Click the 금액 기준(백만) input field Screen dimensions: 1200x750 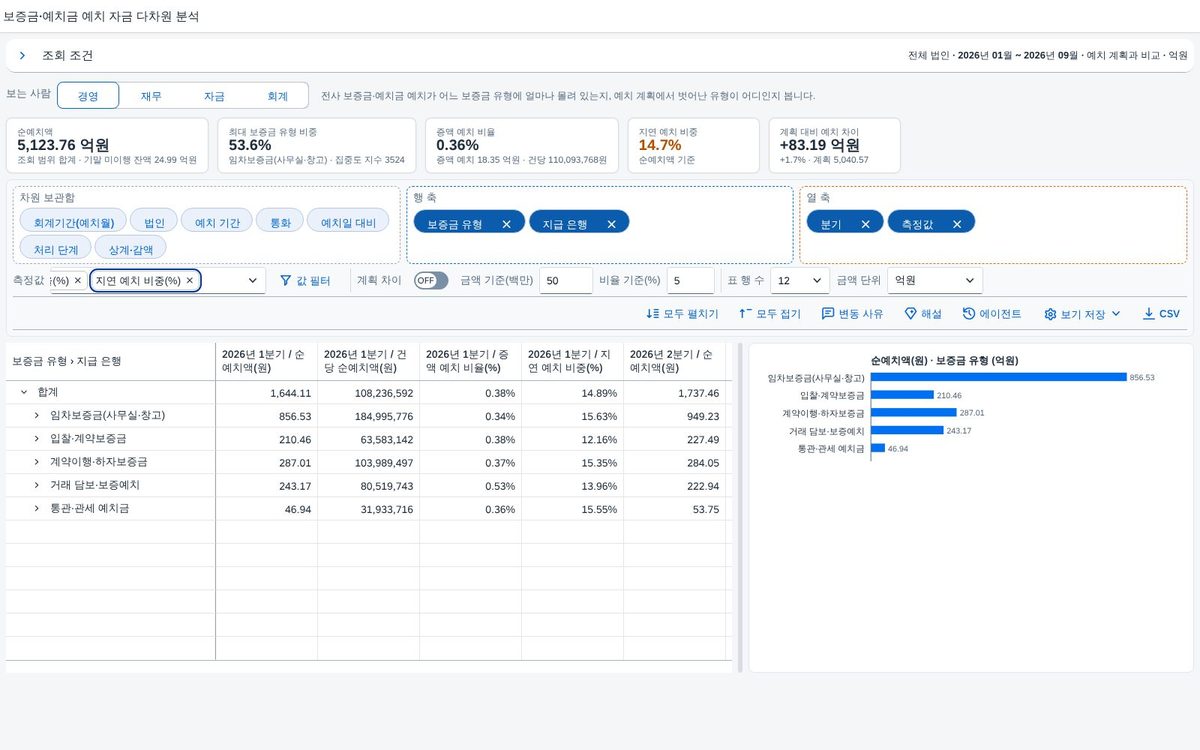[x=566, y=281]
